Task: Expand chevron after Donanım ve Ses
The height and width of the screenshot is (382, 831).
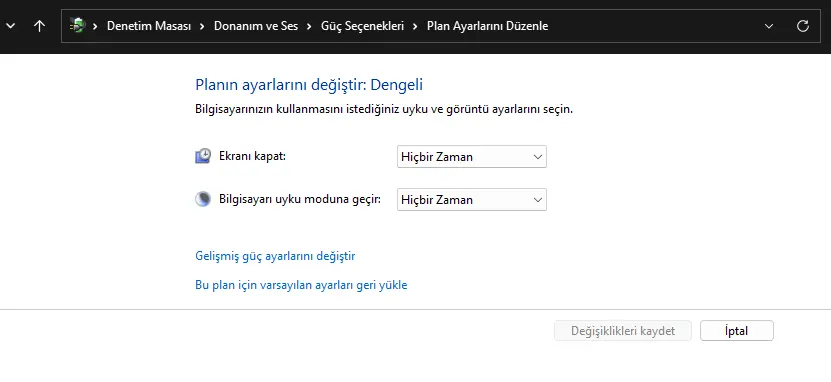Action: tap(310, 26)
